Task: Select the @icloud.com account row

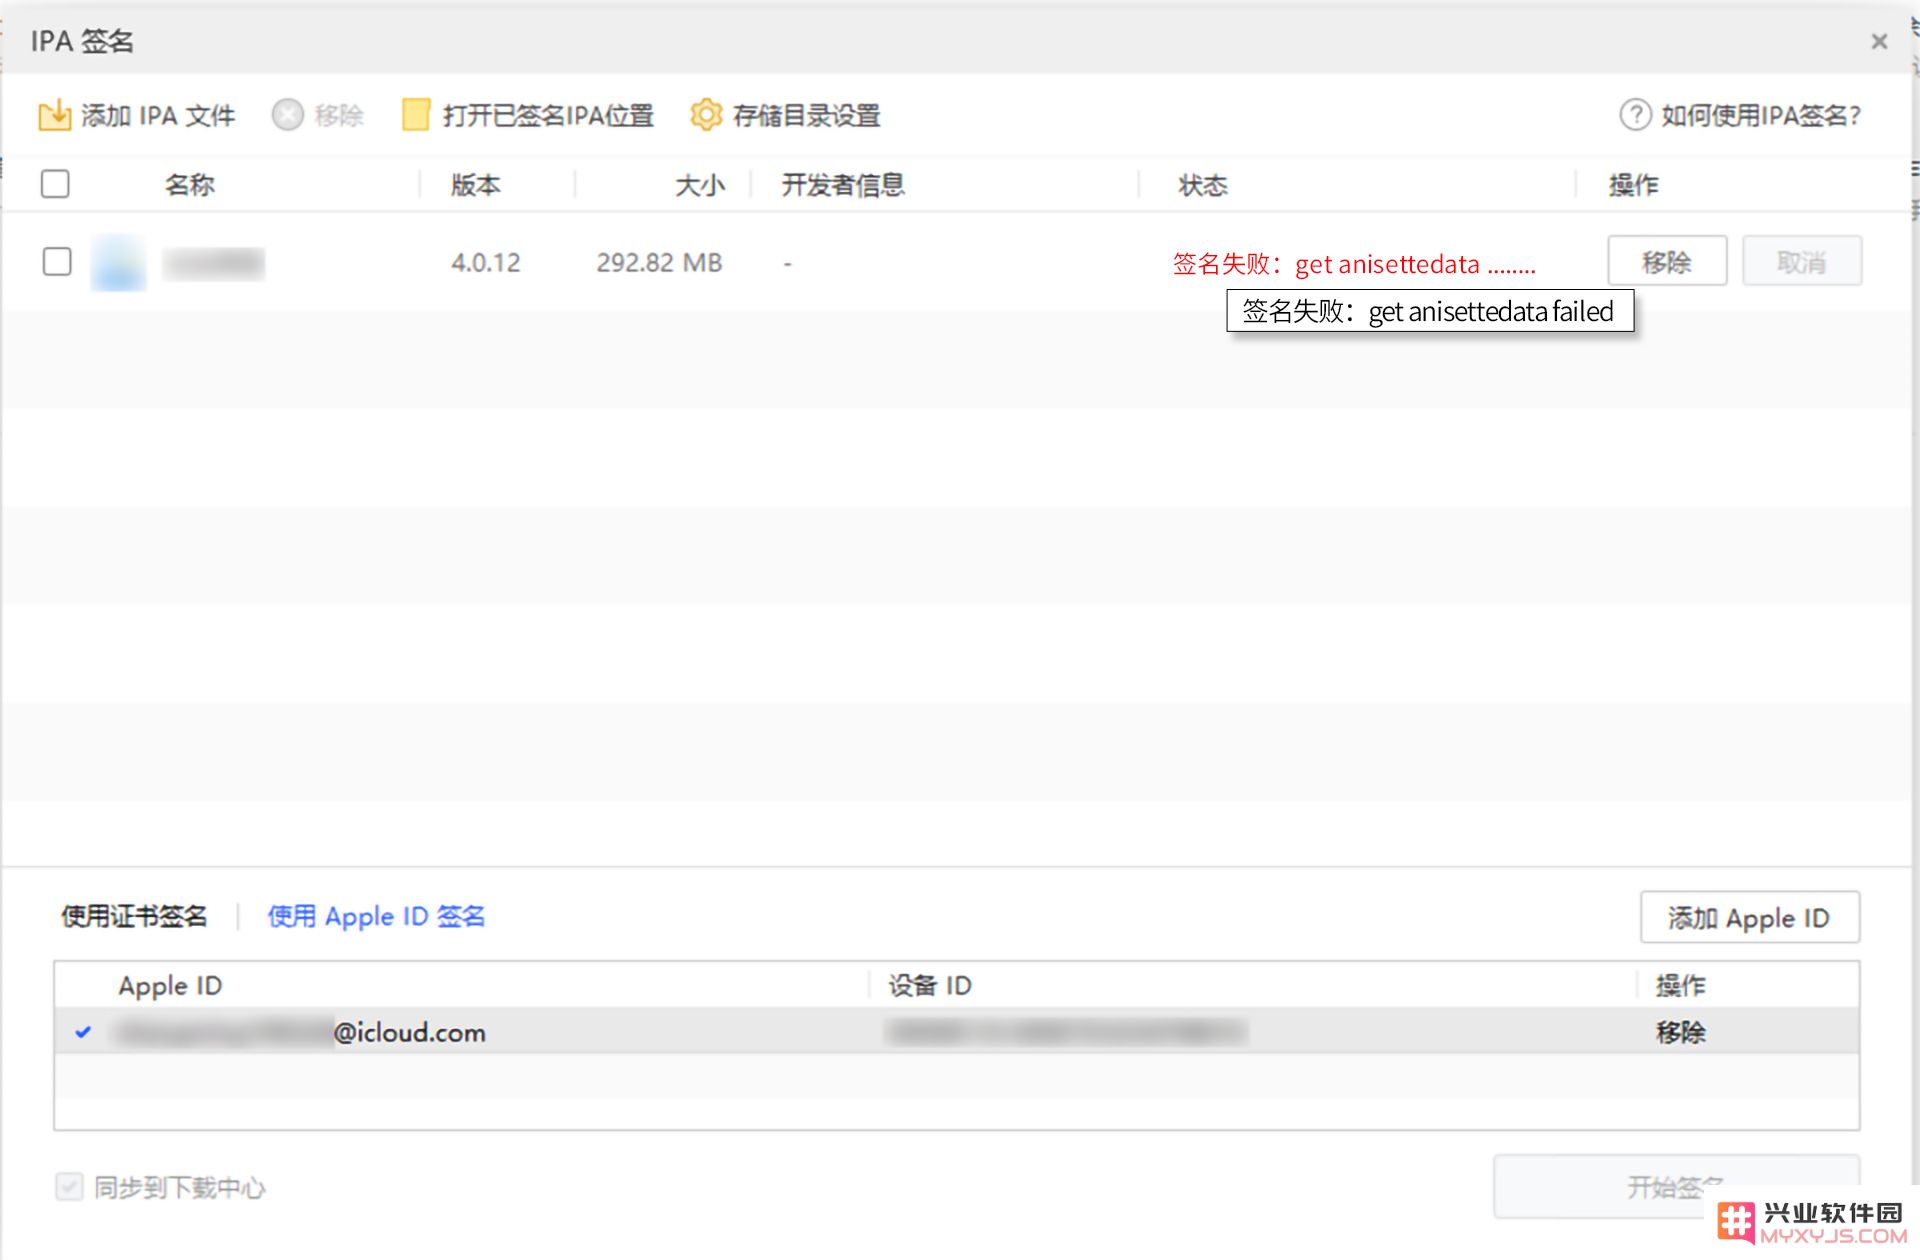Action: [957, 1031]
